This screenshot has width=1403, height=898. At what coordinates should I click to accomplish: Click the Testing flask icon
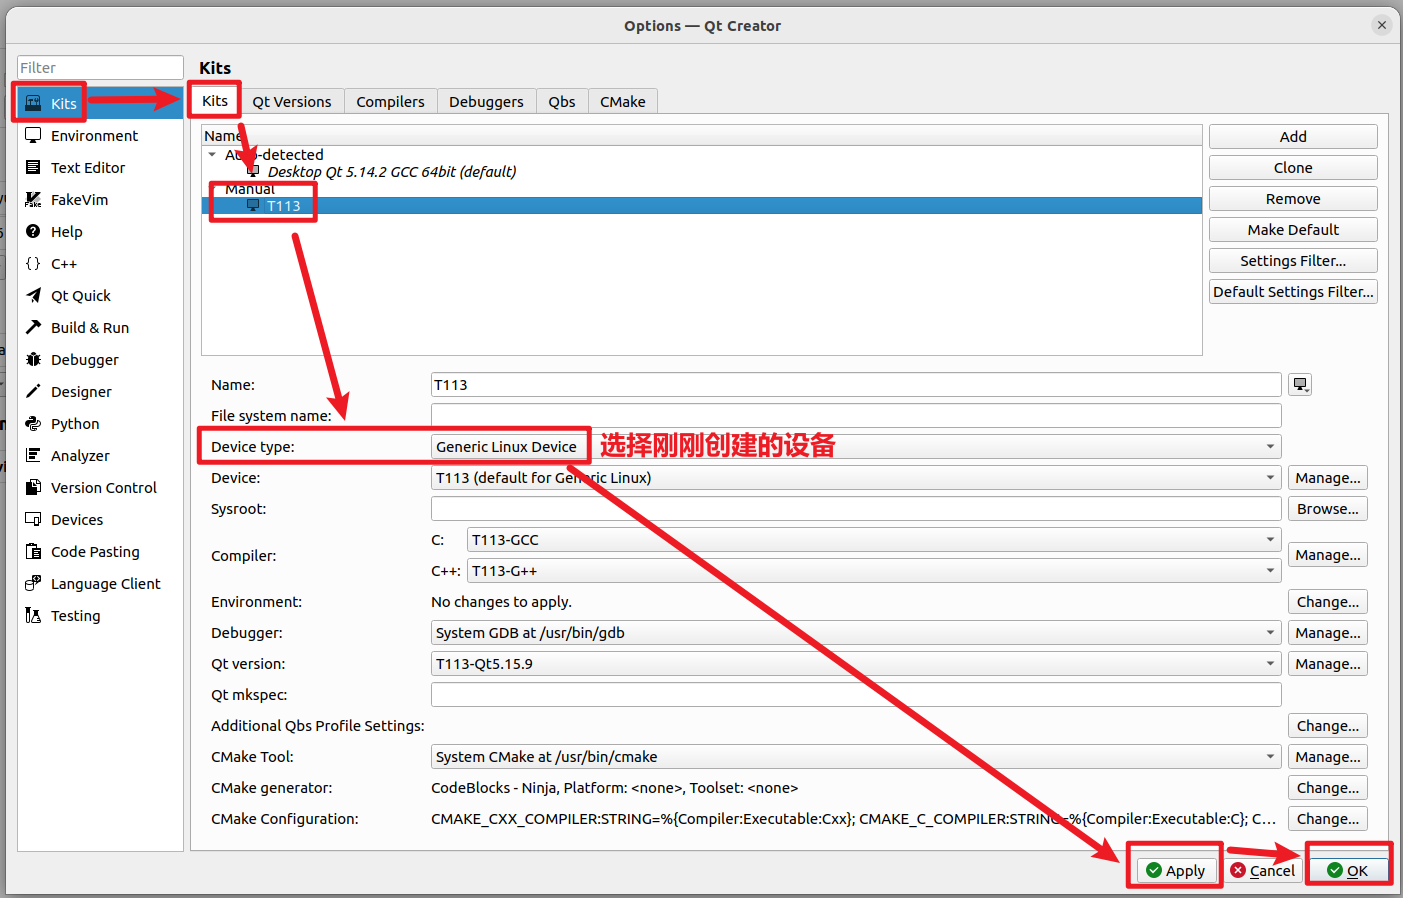33,615
